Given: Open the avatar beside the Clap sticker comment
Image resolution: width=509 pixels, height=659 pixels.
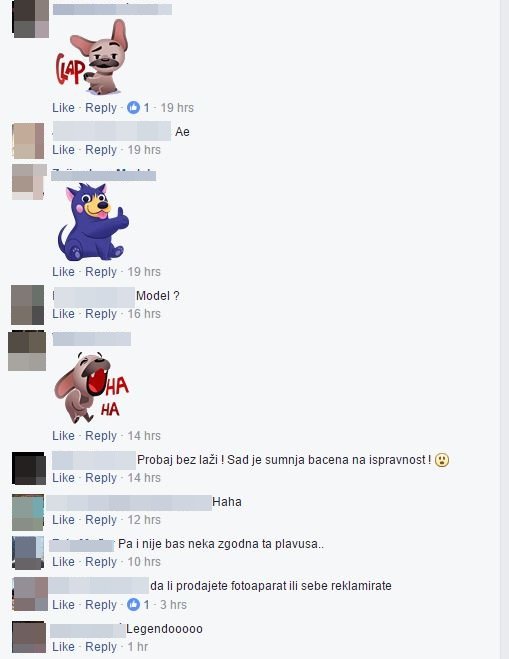Looking at the screenshot, I should (x=31, y=19).
